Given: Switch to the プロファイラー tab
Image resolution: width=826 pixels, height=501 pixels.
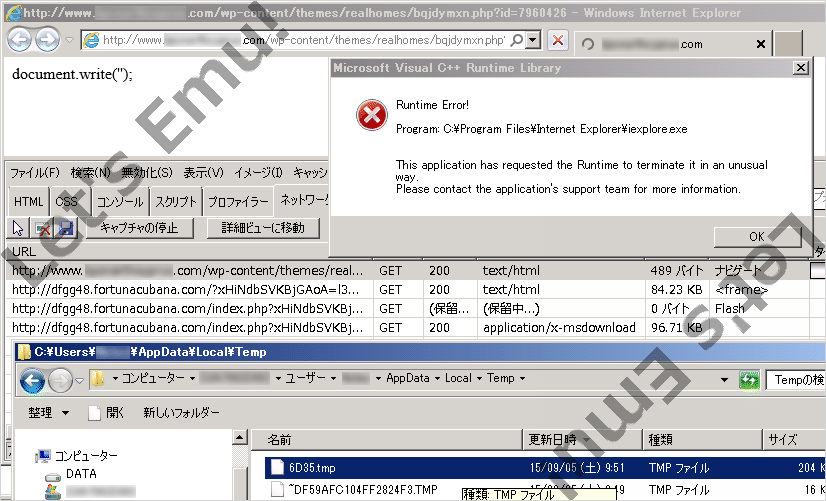Looking at the screenshot, I should [238, 202].
